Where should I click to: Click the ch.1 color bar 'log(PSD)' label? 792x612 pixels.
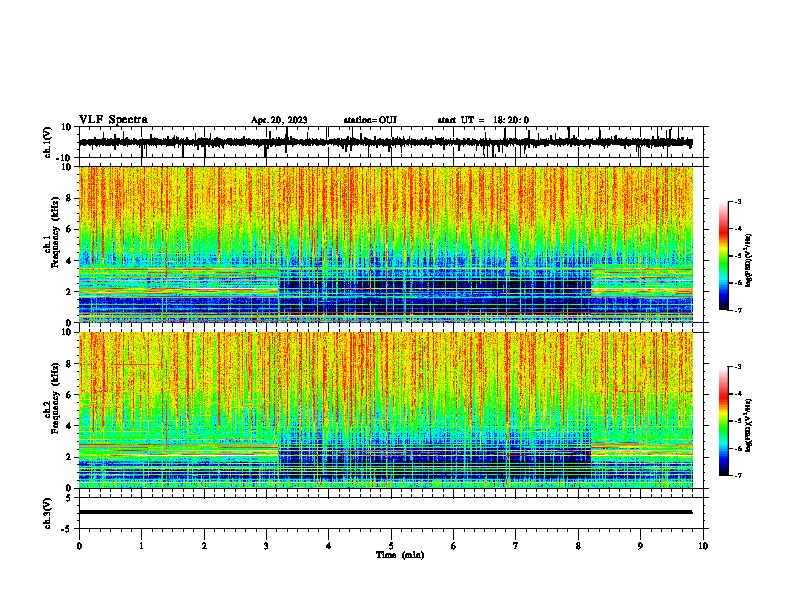tap(748, 261)
